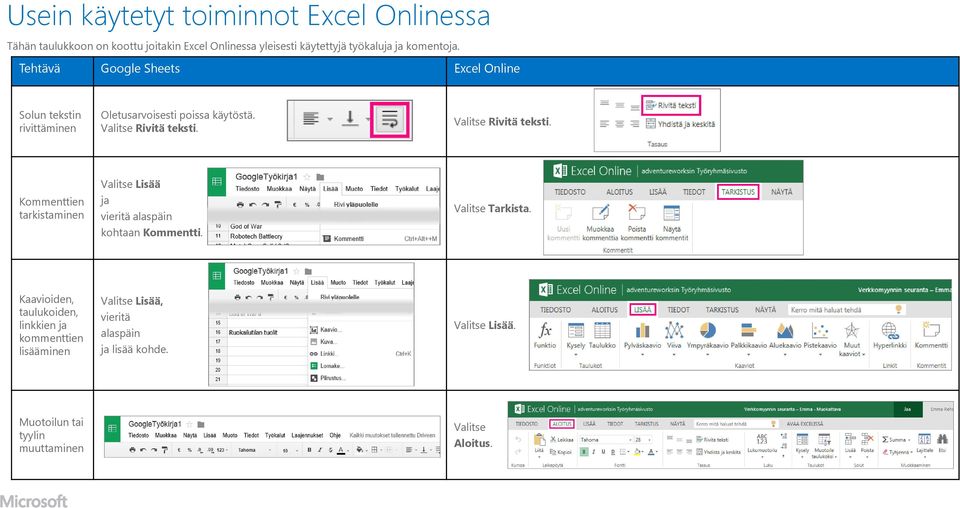Click the Summa autosum button
960x508 pixels.
[x=896, y=439]
